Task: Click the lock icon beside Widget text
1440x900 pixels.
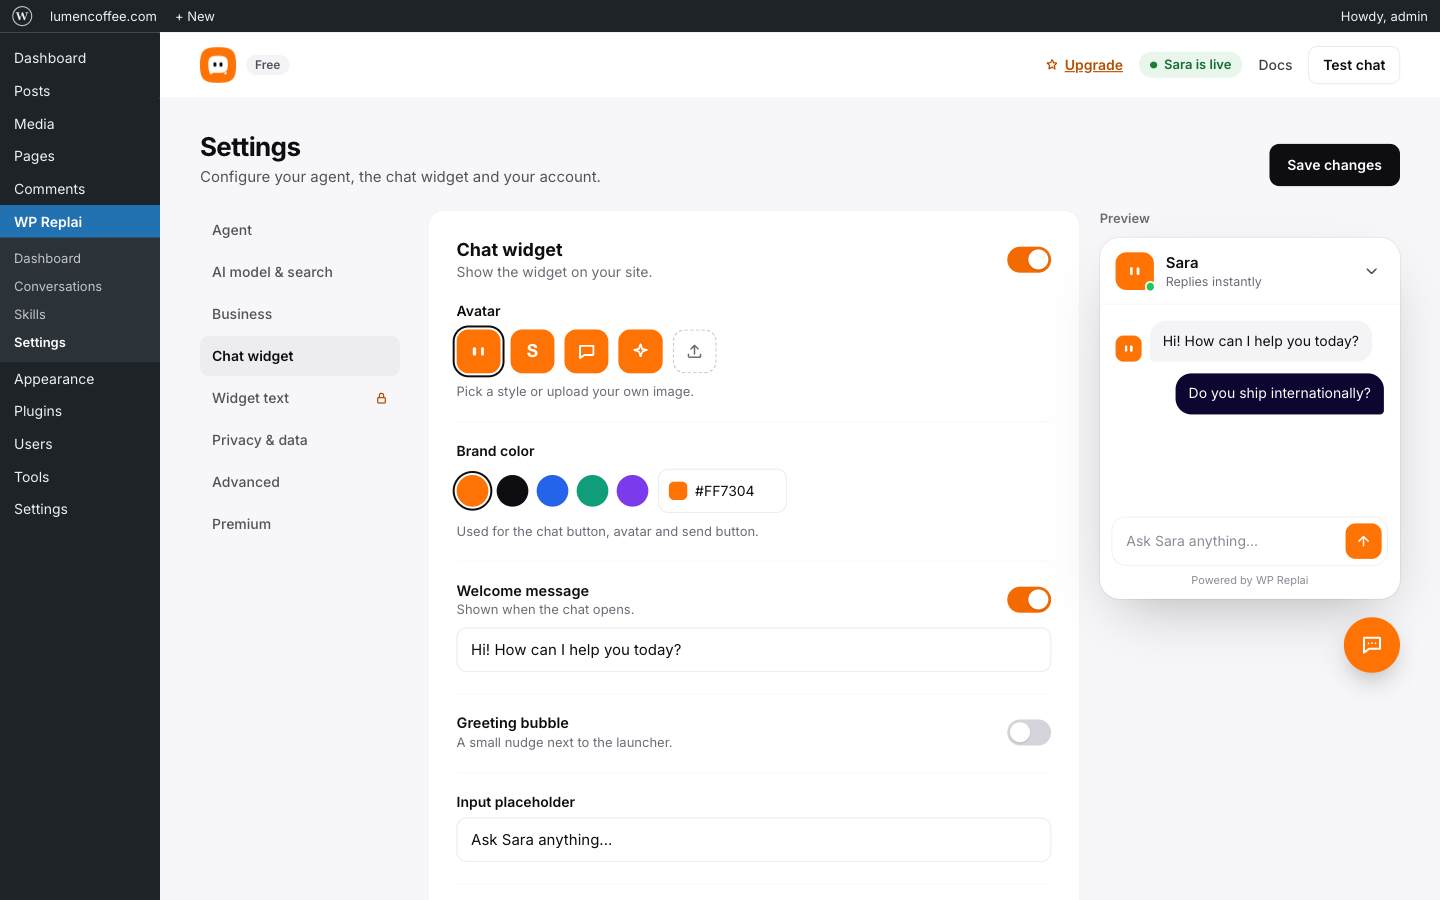Action: tap(381, 398)
